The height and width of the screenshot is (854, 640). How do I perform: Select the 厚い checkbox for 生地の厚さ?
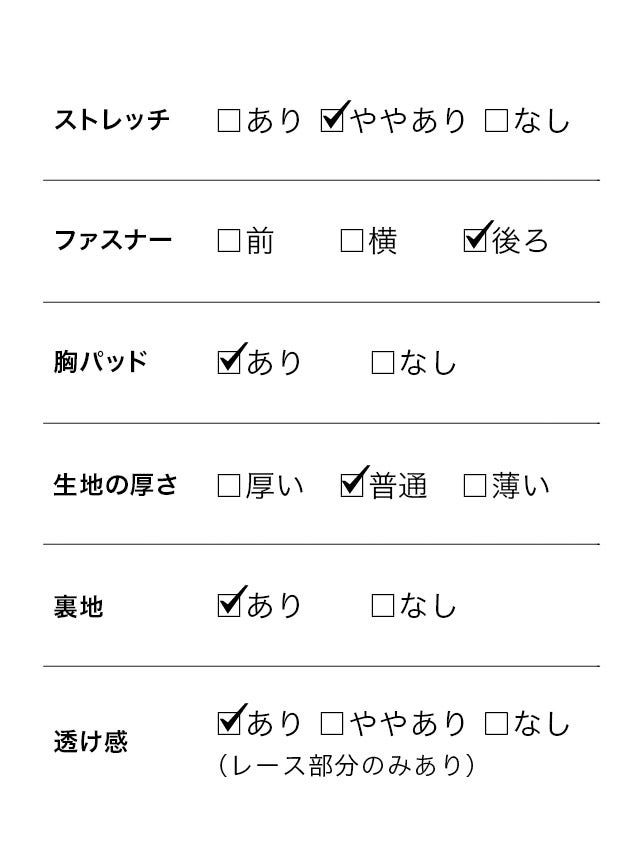point(229,486)
